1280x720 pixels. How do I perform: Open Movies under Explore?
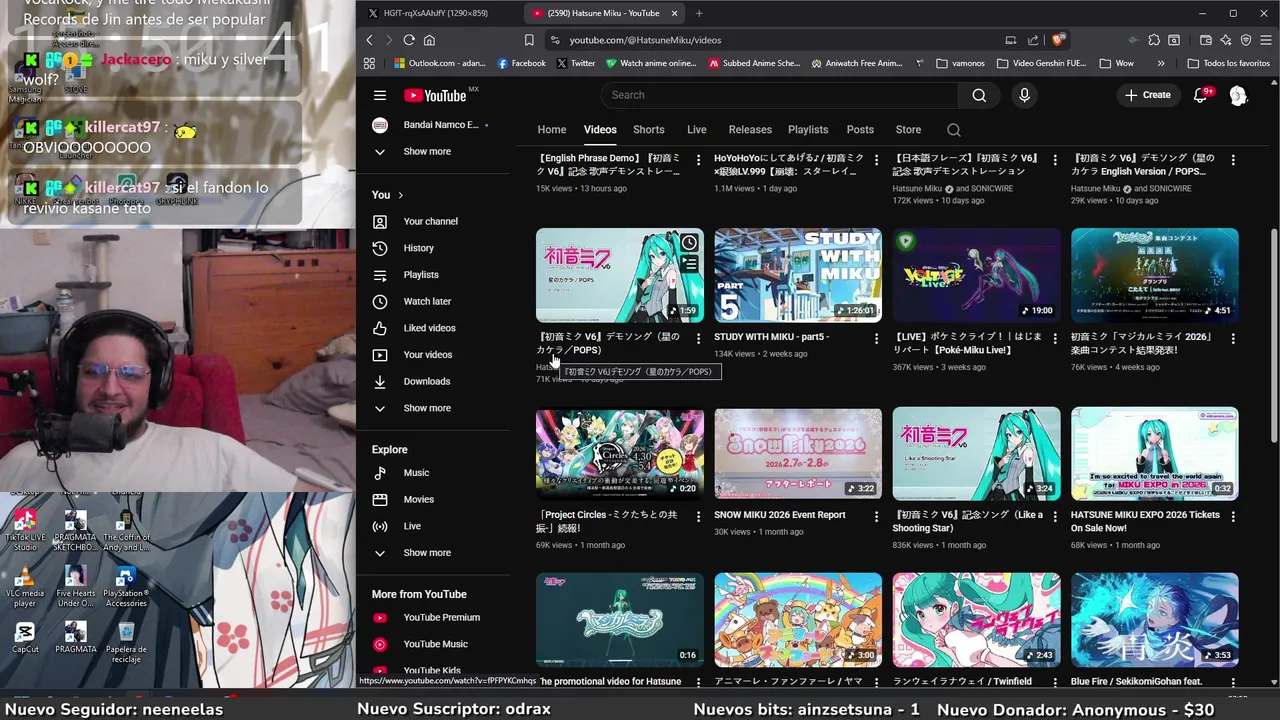coord(418,499)
